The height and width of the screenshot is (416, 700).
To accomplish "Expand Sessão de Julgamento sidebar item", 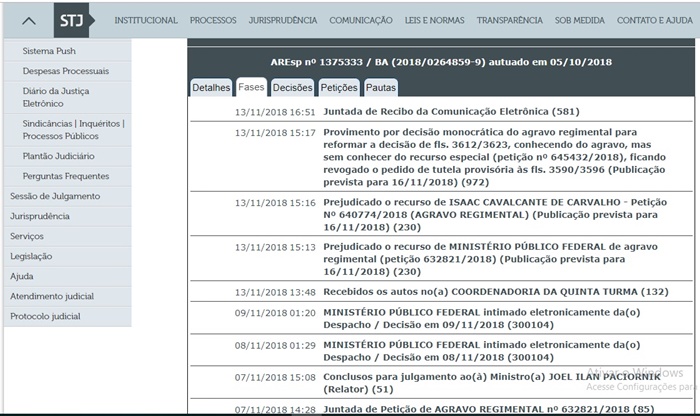I will (x=54, y=196).
